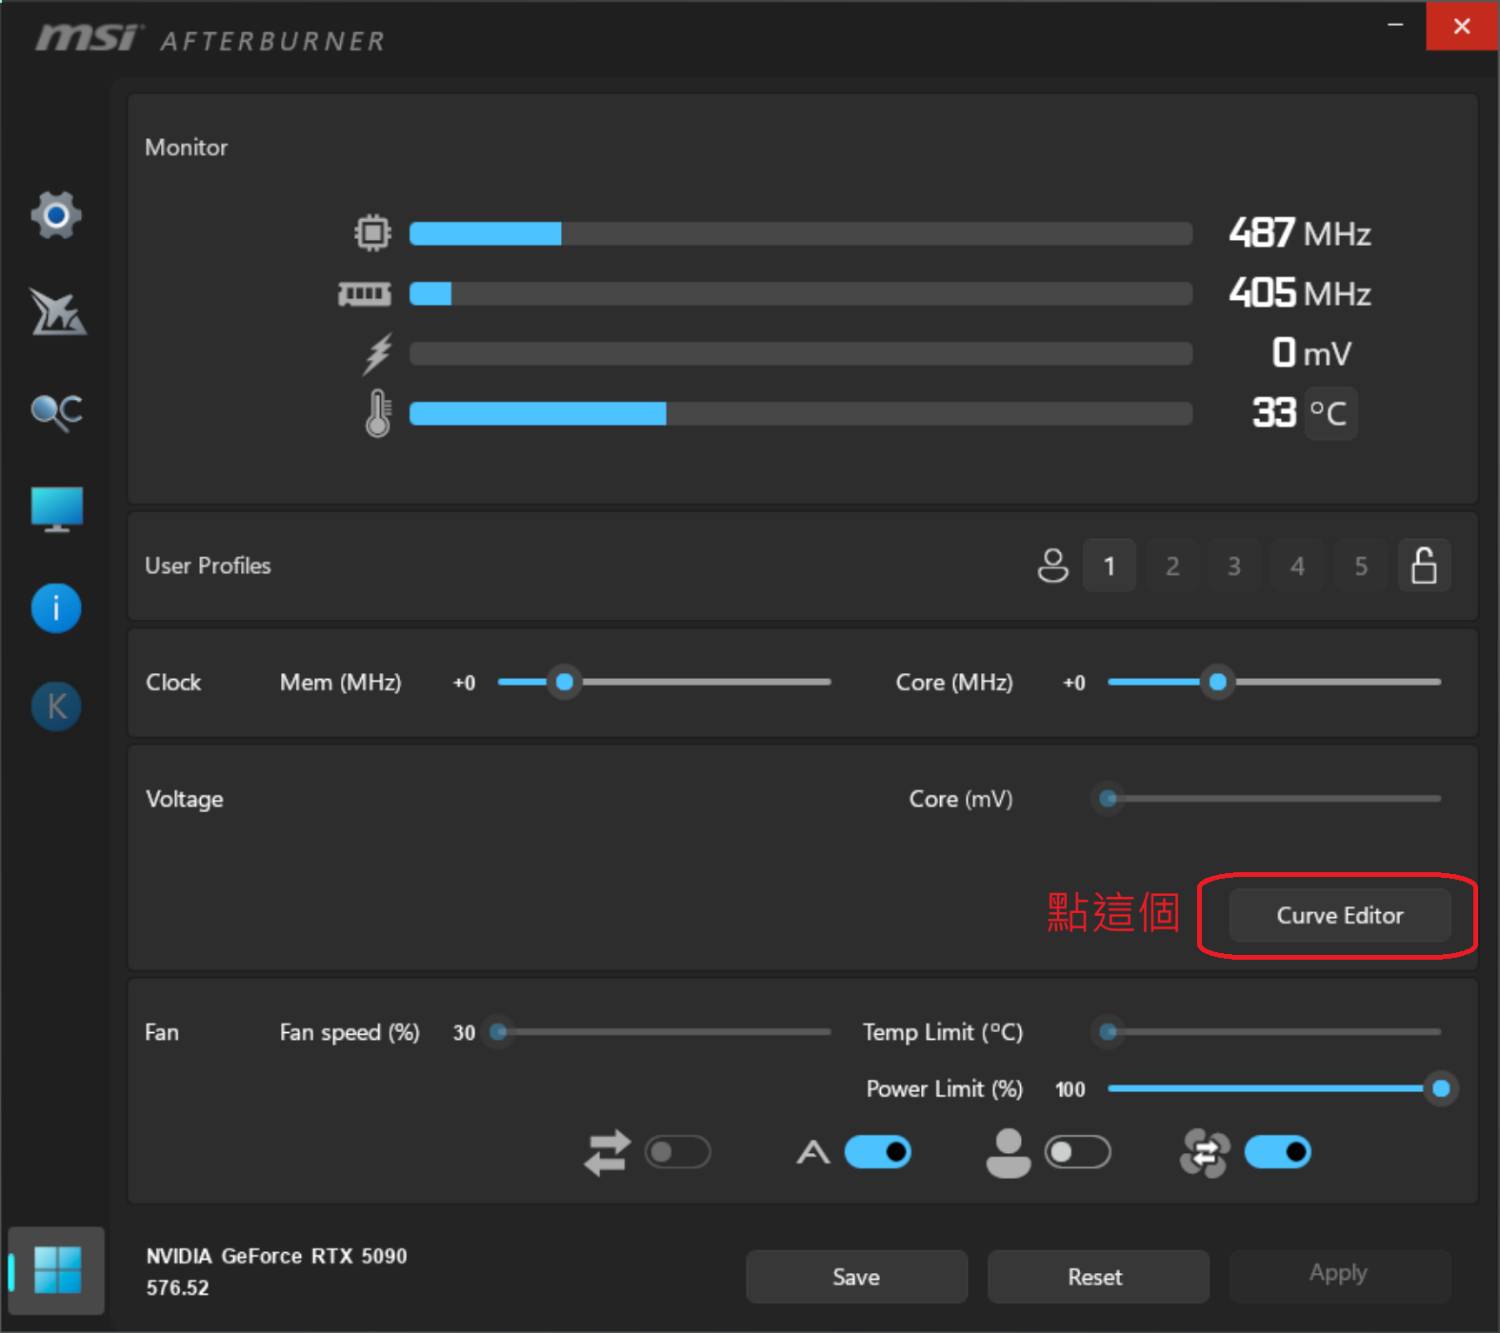Close the Afterburner window
Viewport: 1500px width, 1333px height.
(1462, 25)
